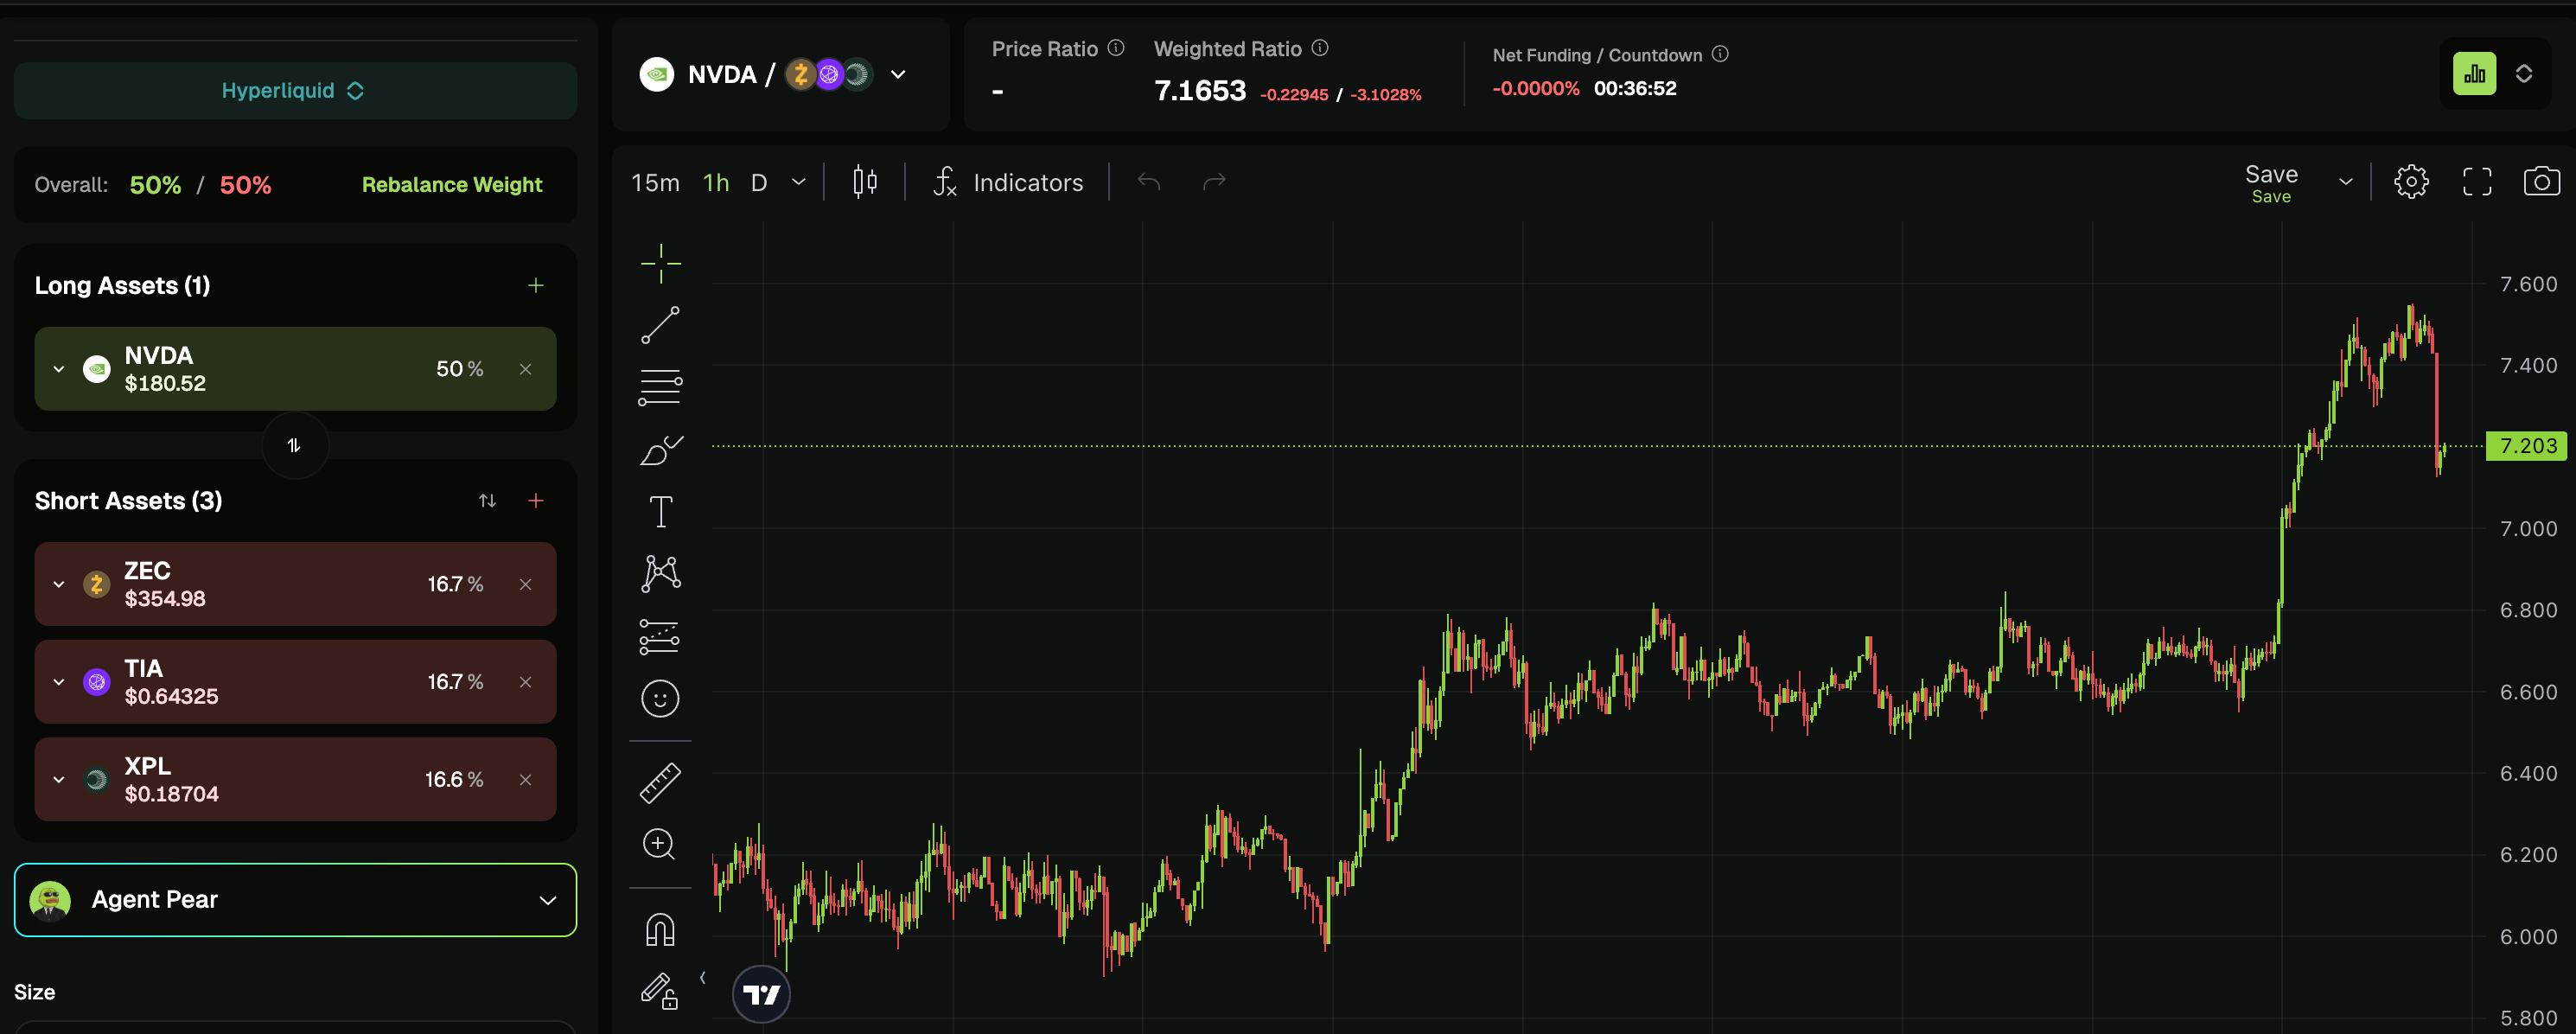Toggle magnet mode on chart
The image size is (2576, 1034).
click(x=660, y=930)
